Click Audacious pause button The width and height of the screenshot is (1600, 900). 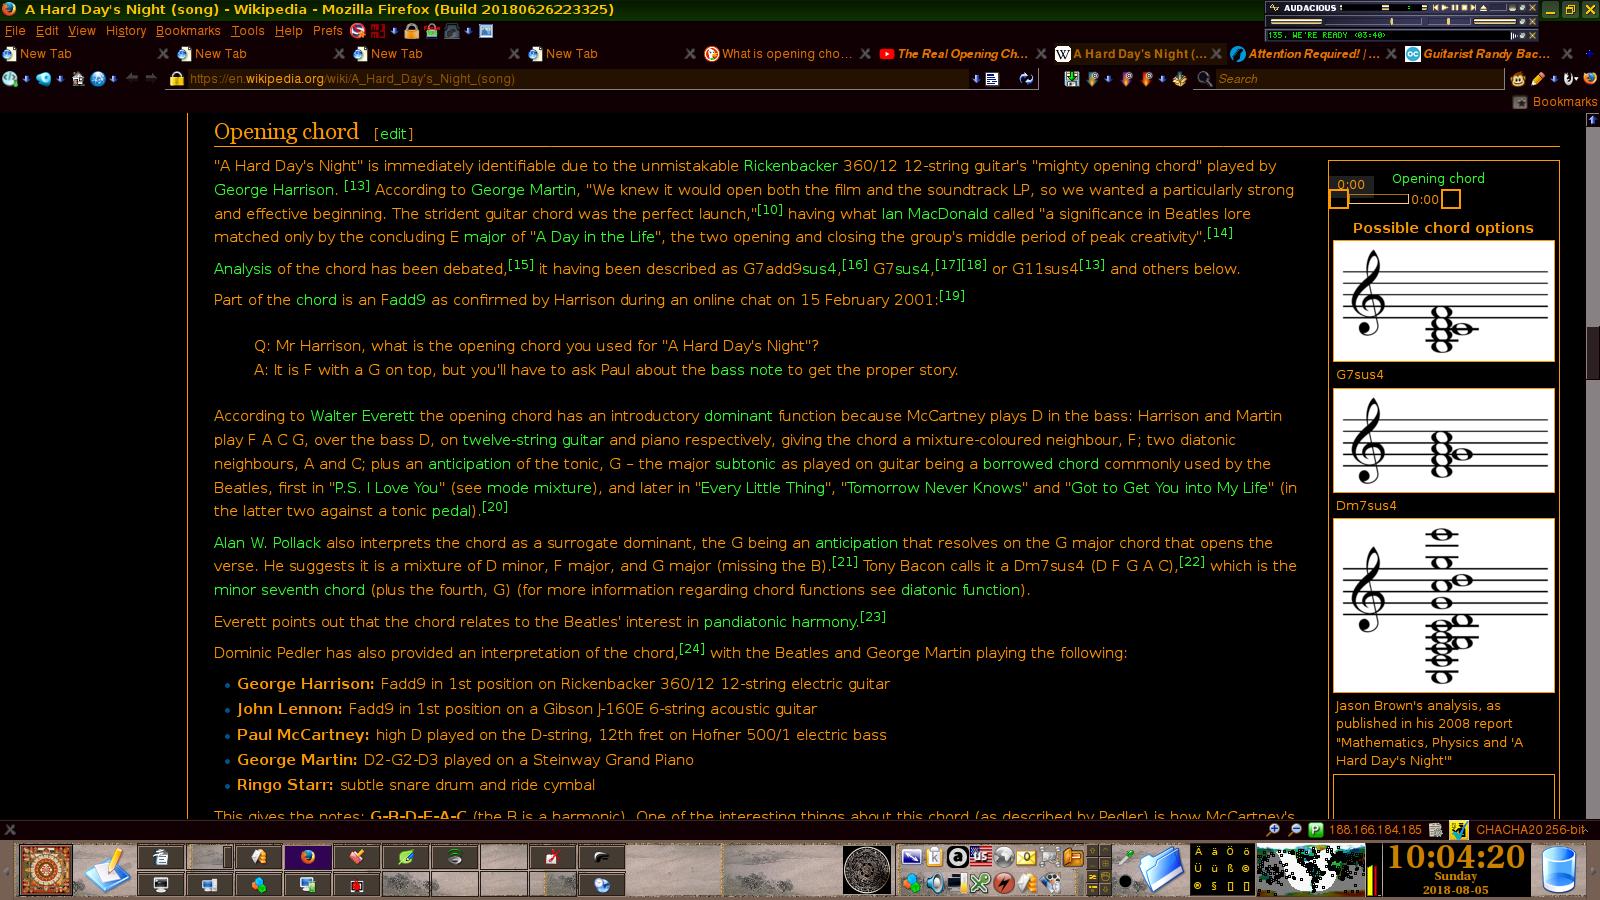click(x=1455, y=7)
